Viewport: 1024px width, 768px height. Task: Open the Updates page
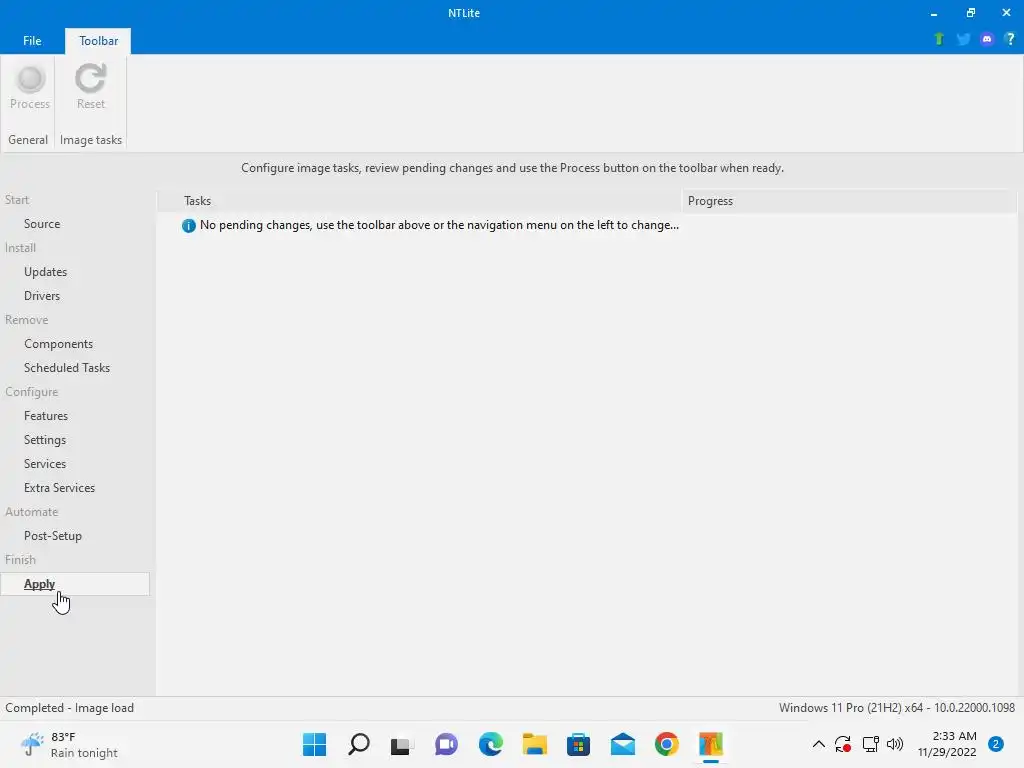pos(45,272)
